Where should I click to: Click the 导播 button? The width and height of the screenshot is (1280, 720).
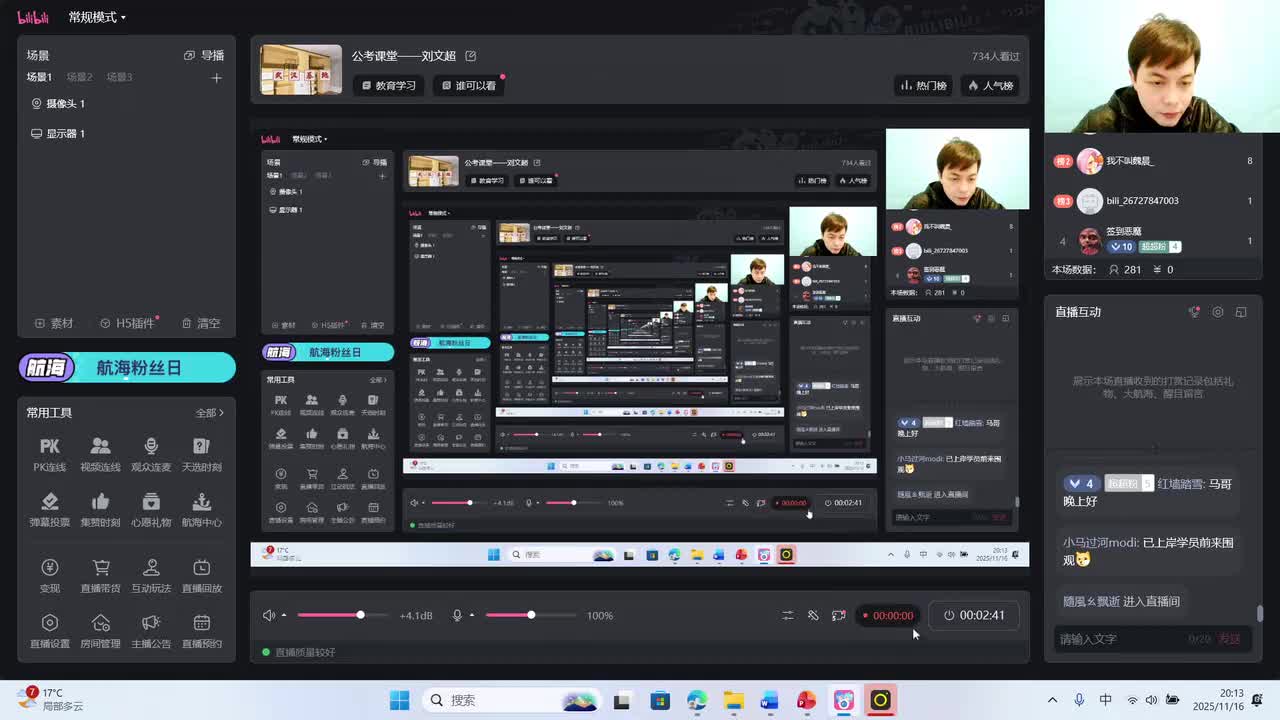(x=204, y=55)
